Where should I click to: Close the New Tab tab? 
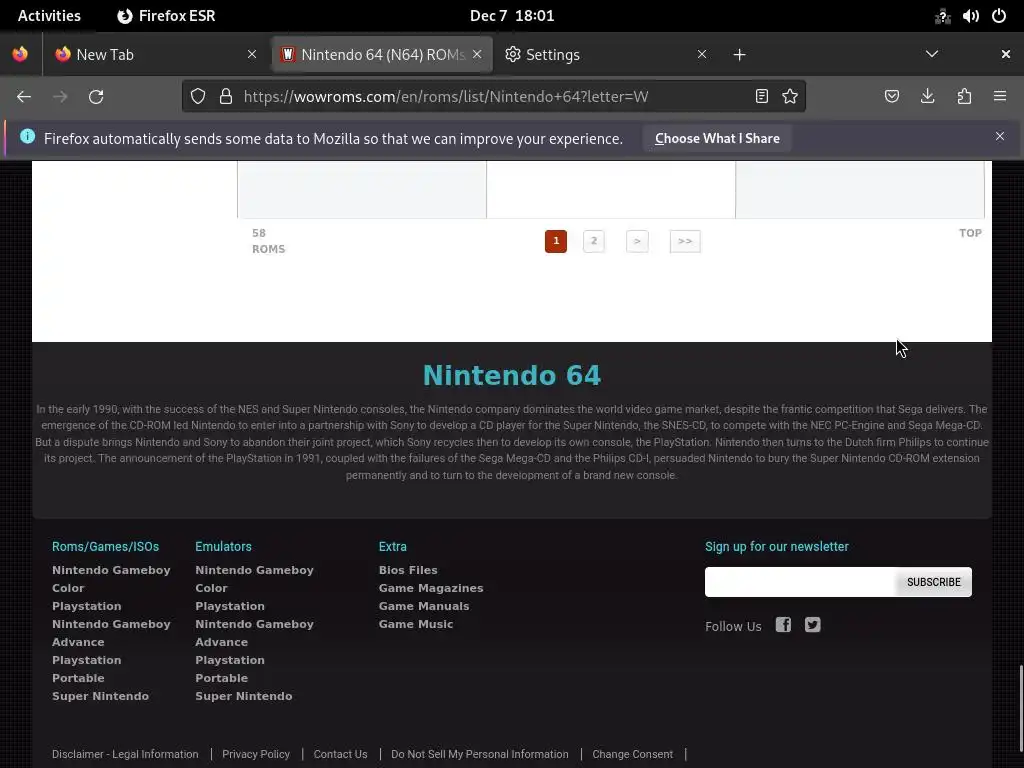(x=252, y=54)
